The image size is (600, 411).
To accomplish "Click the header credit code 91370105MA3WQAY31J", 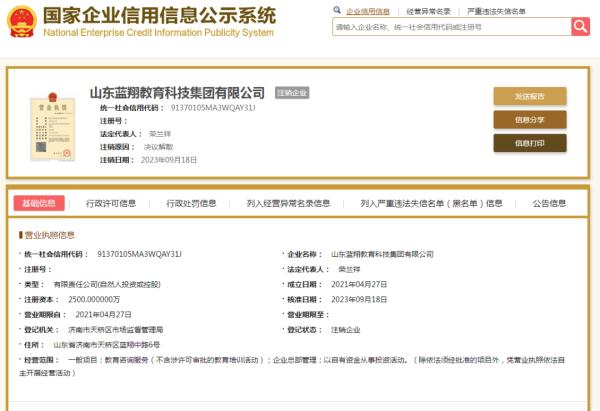I will (x=213, y=108).
